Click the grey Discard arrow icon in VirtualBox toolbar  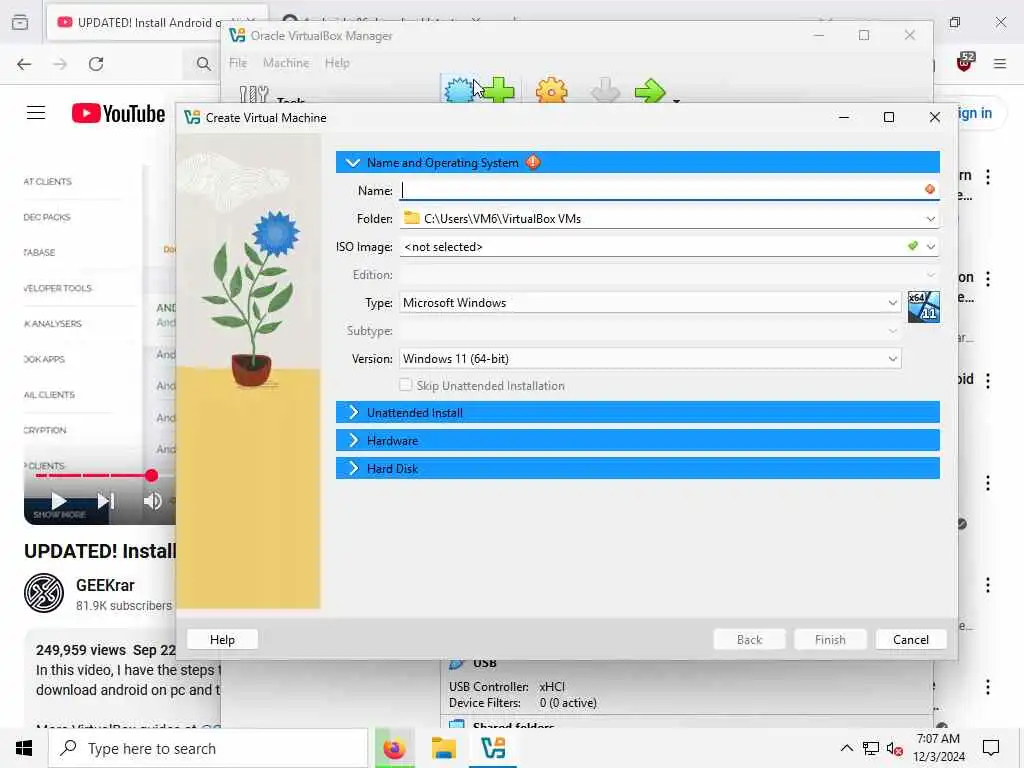coord(605,91)
